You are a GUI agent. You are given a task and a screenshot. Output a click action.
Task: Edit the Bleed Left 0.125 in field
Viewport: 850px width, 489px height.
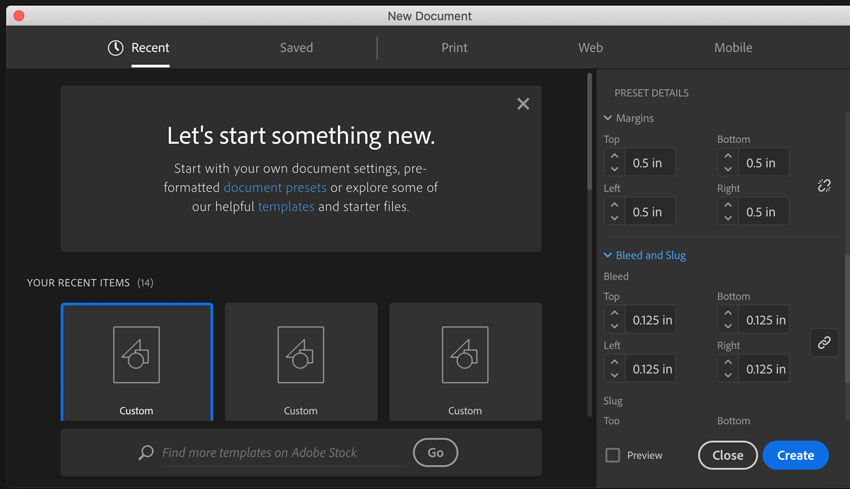[650, 369]
